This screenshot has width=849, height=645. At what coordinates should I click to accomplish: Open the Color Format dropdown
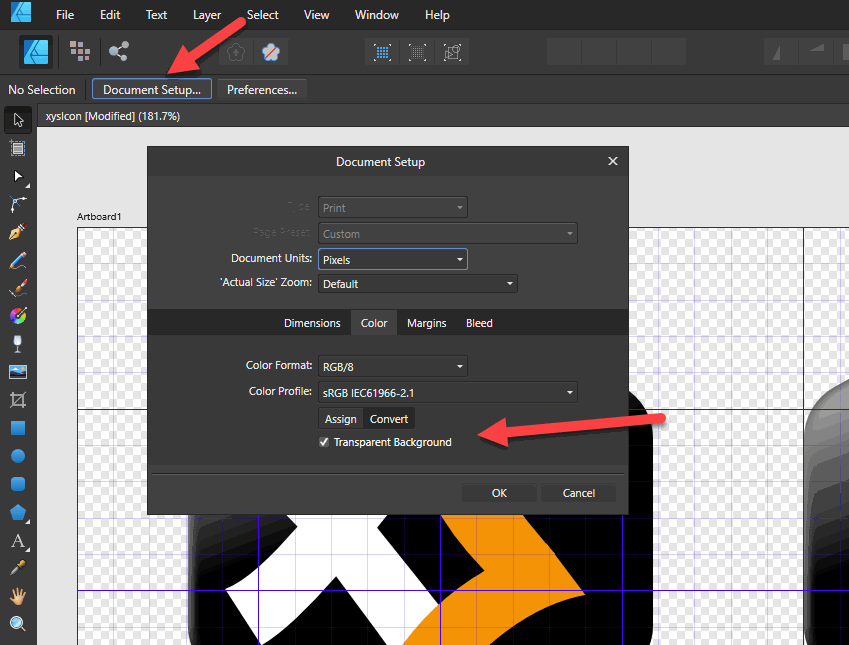[393, 367]
